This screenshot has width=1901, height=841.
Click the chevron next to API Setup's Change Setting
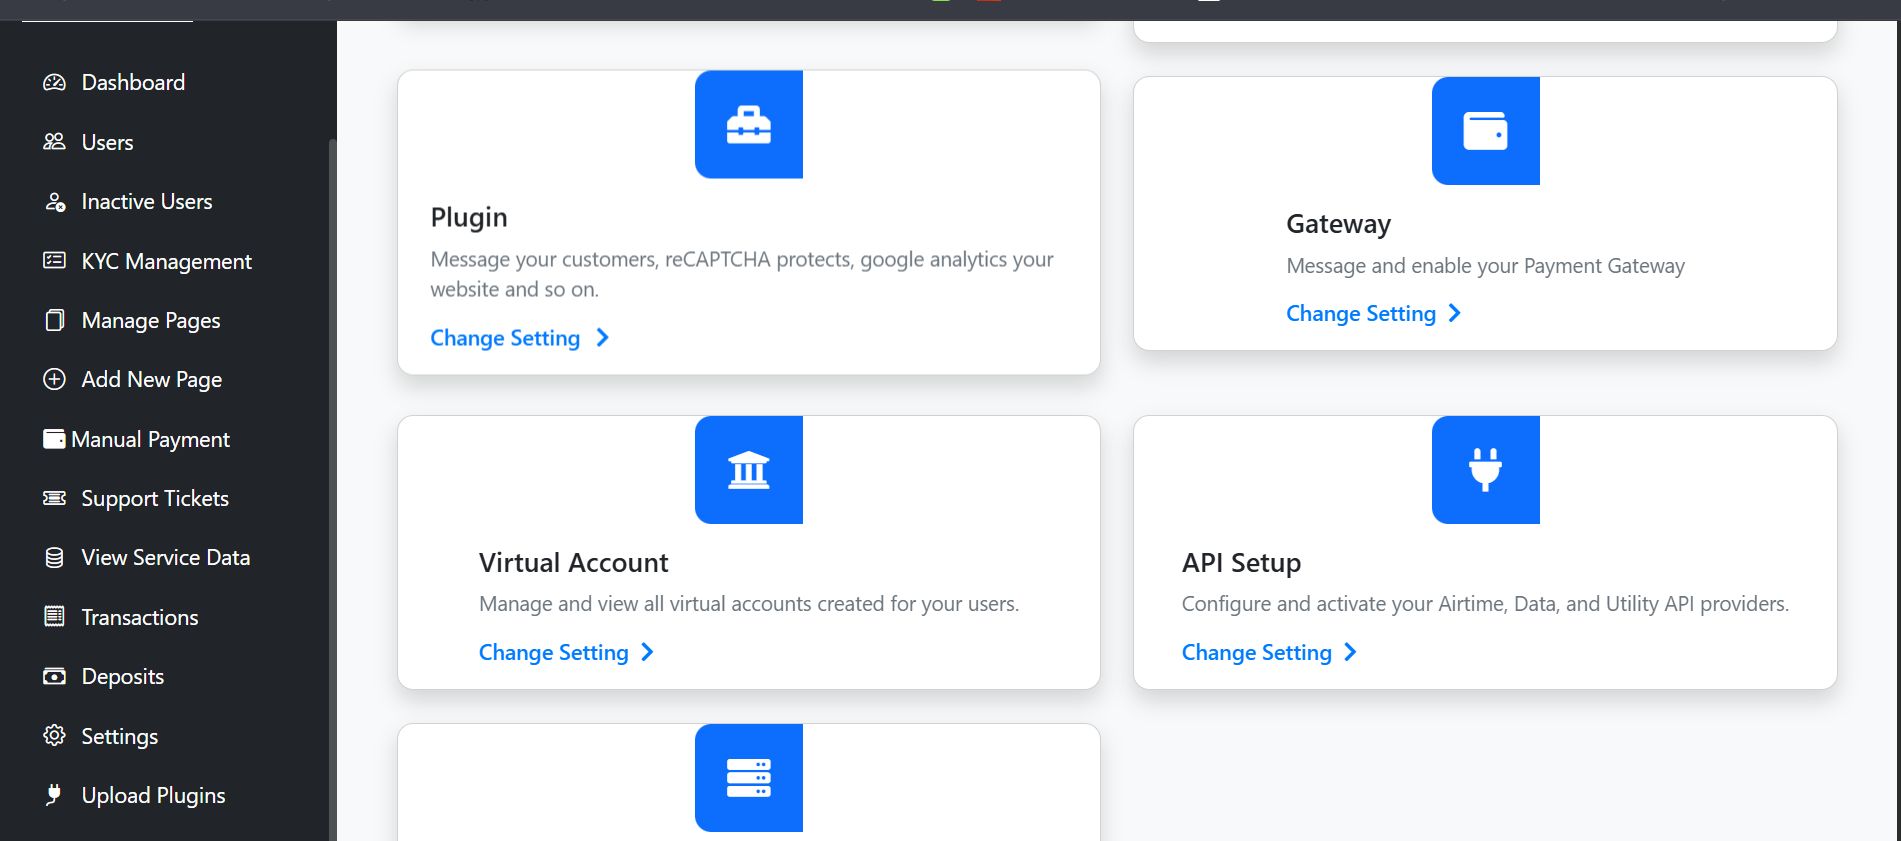point(1351,652)
